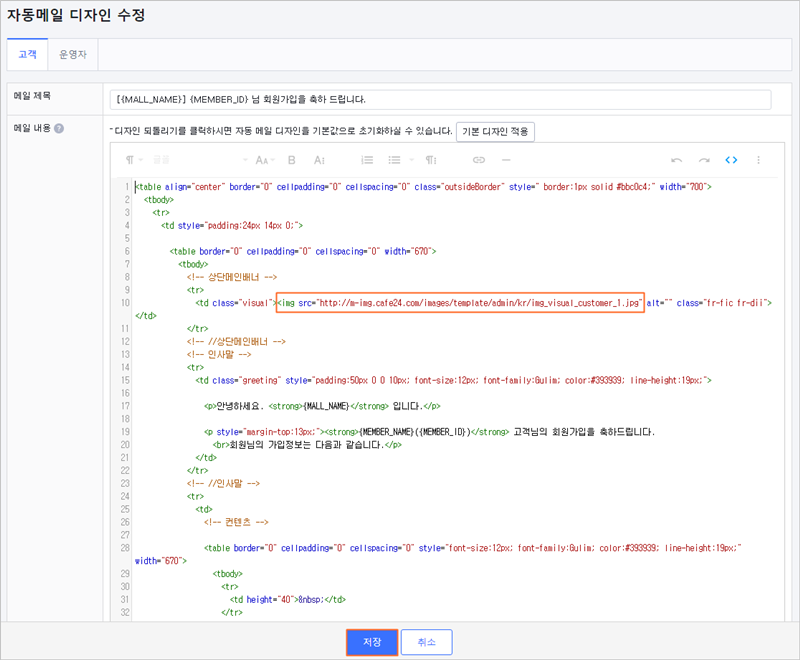Click the 메일 제목 input field
Screen dimensions: 800x660
pyautogui.click(x=440, y=99)
